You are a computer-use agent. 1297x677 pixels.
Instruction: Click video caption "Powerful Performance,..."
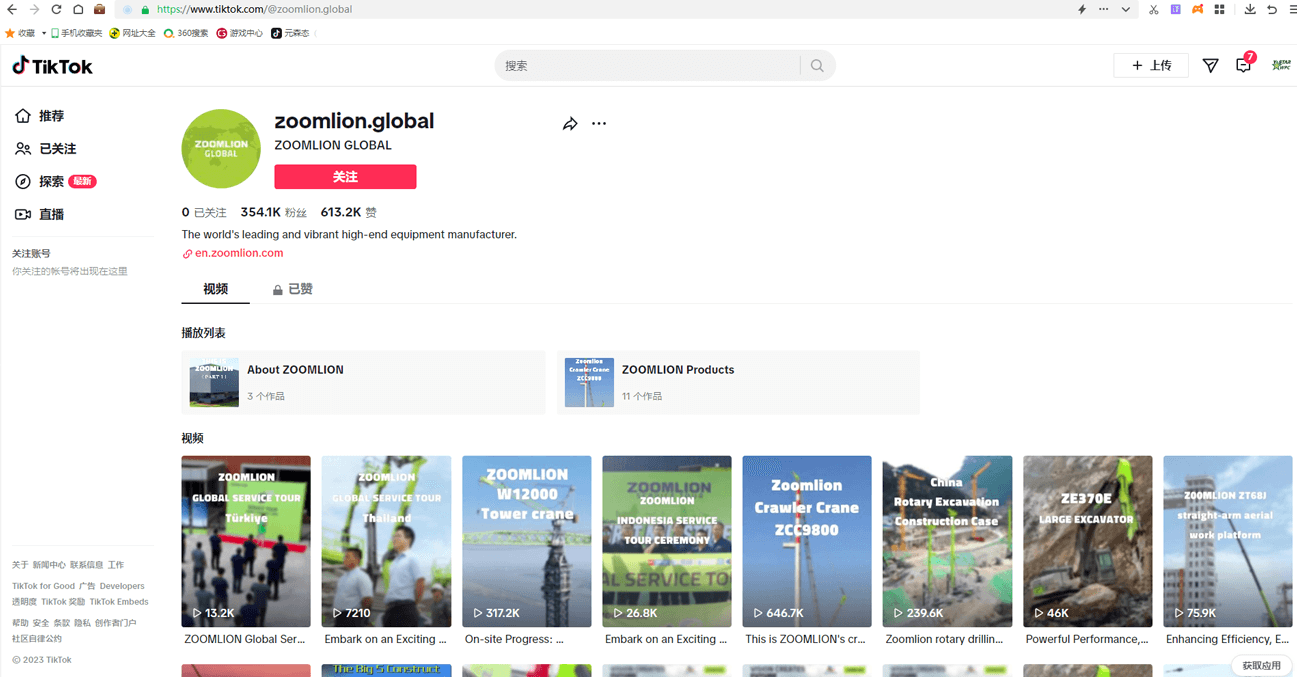[1087, 639]
